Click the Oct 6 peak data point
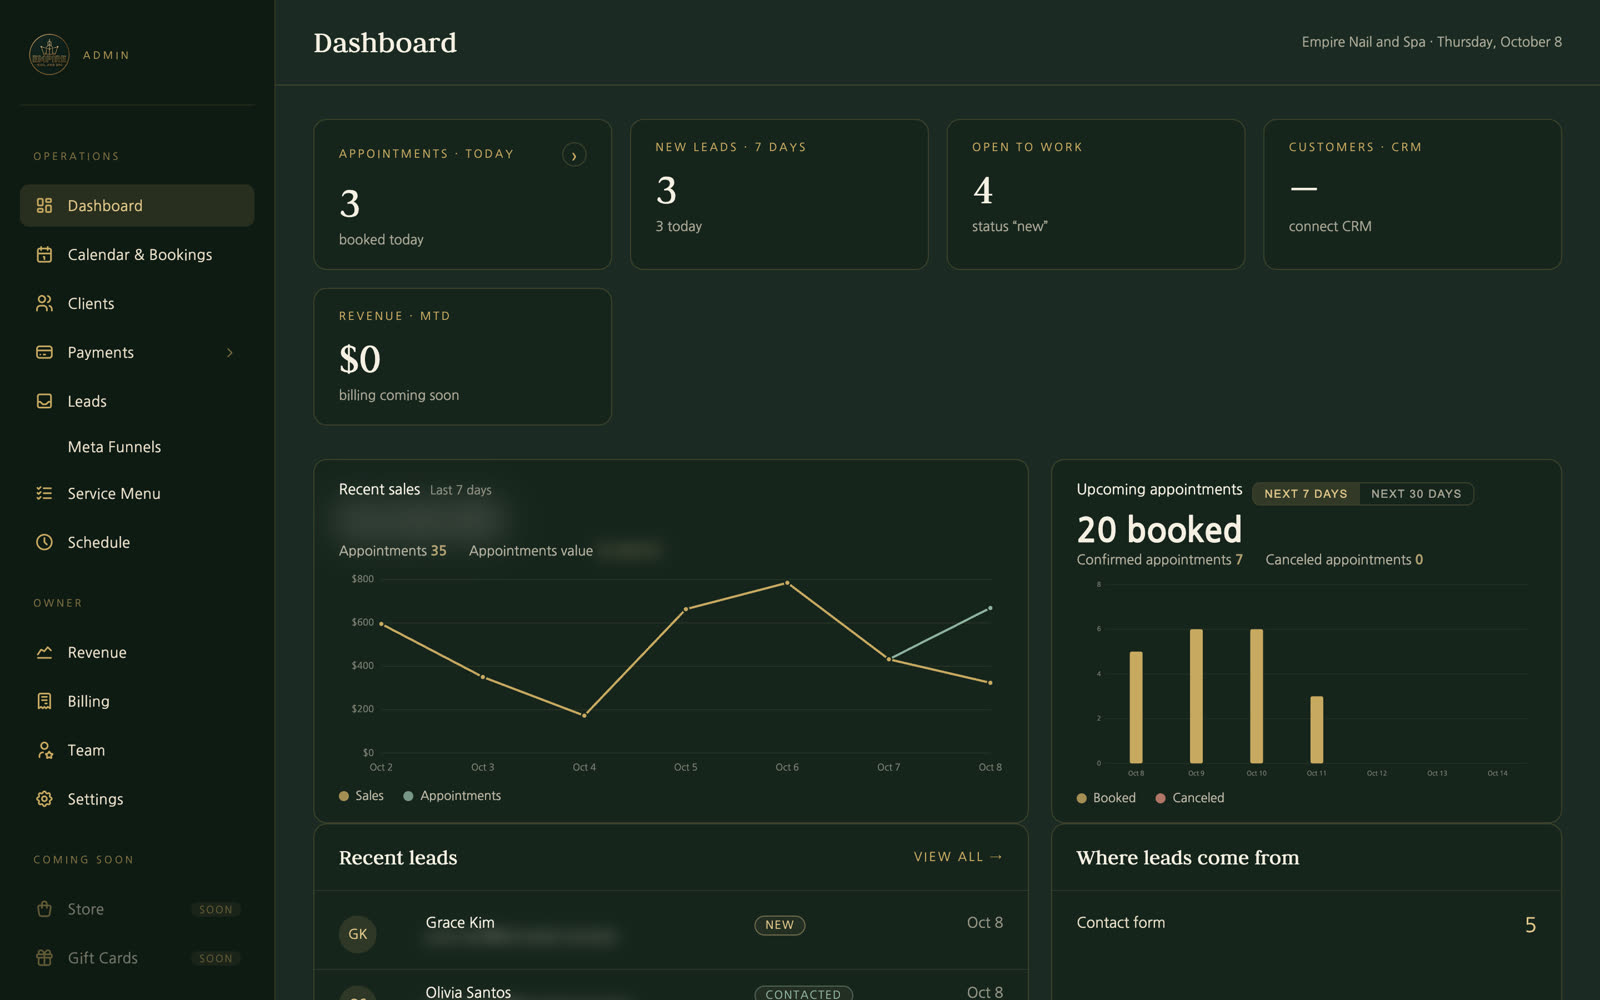The height and width of the screenshot is (1000, 1600). [787, 582]
